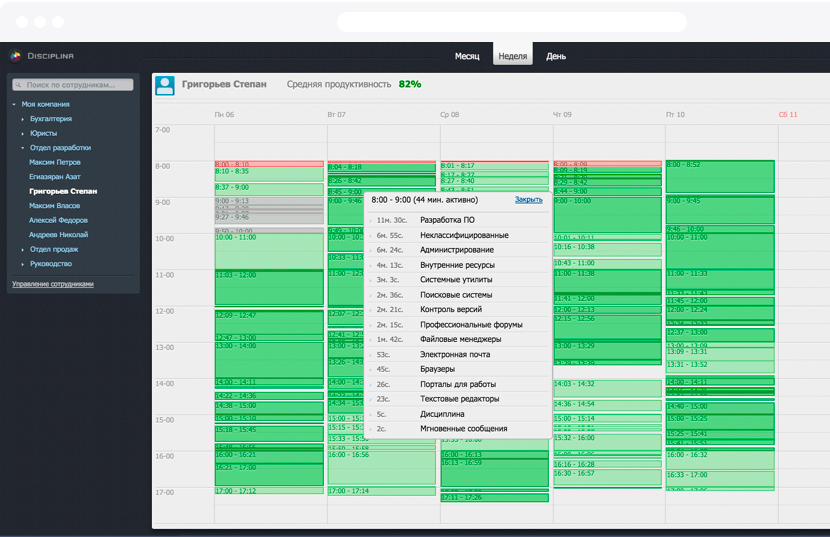Open Friday's 10:00 - 11:00 activity block
Screen dimensions: 830x537
point(720,251)
